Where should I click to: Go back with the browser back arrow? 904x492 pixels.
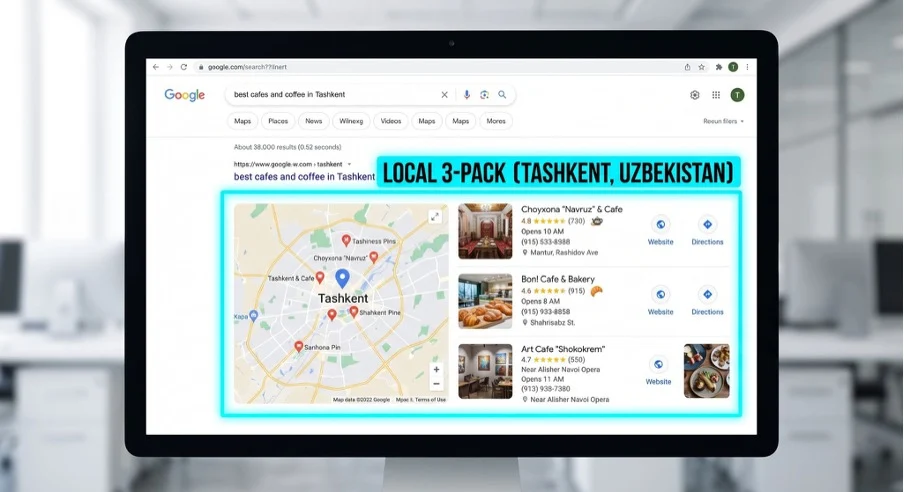click(156, 67)
